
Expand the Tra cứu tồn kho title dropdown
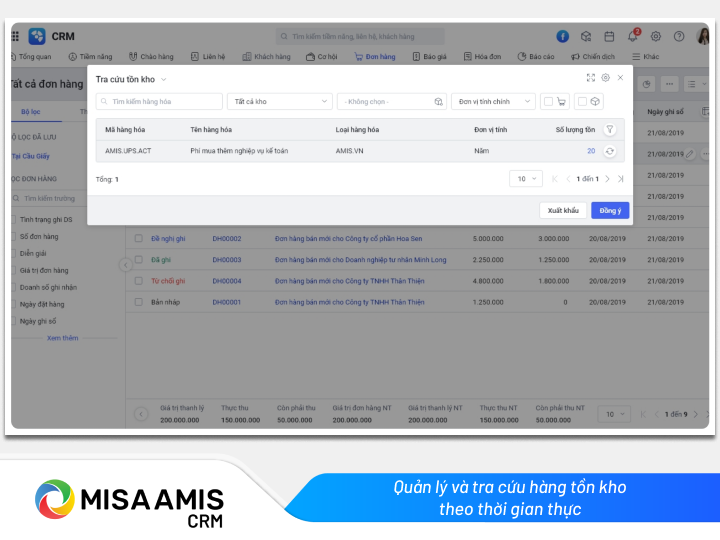tap(163, 79)
